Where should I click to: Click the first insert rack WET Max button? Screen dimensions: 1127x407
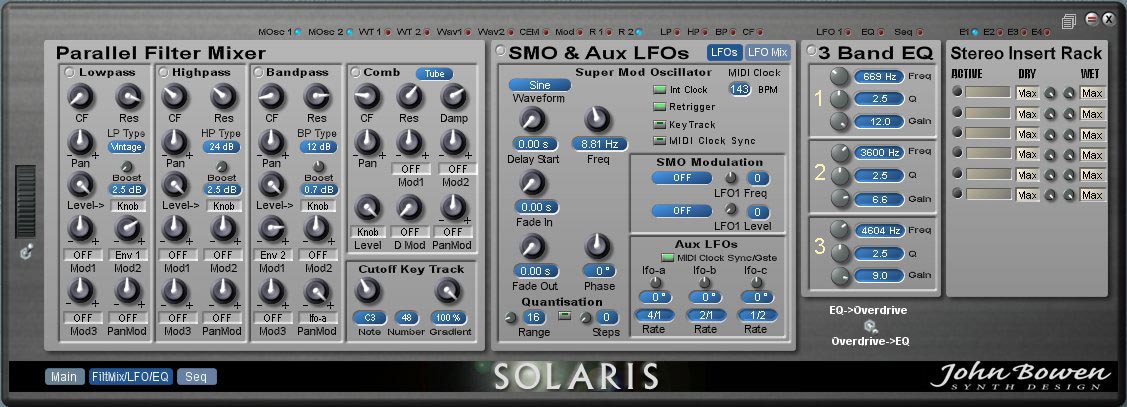pos(1092,93)
